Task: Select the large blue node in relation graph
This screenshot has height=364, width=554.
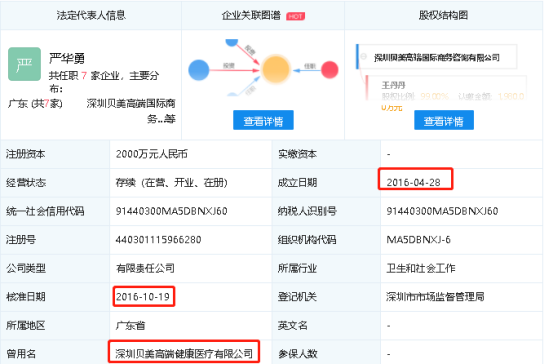Action: [199, 70]
